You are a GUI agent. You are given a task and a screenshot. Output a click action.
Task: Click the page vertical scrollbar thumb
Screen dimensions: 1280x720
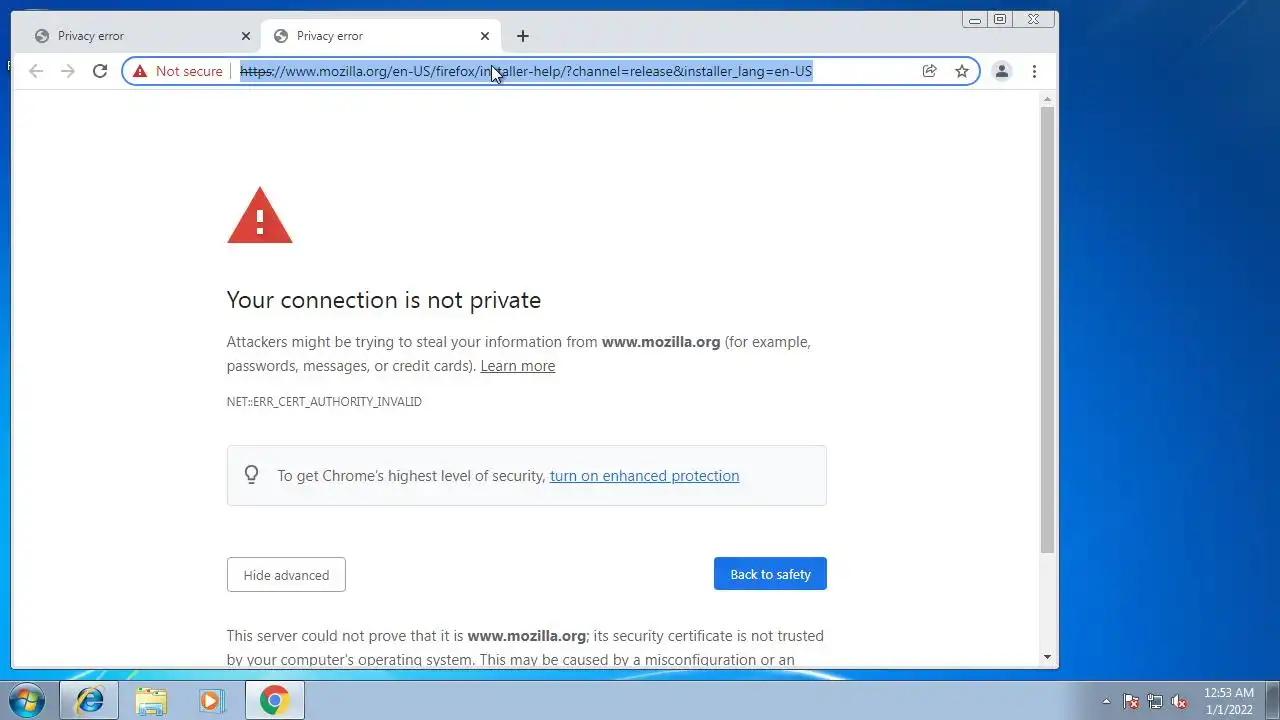point(1047,330)
